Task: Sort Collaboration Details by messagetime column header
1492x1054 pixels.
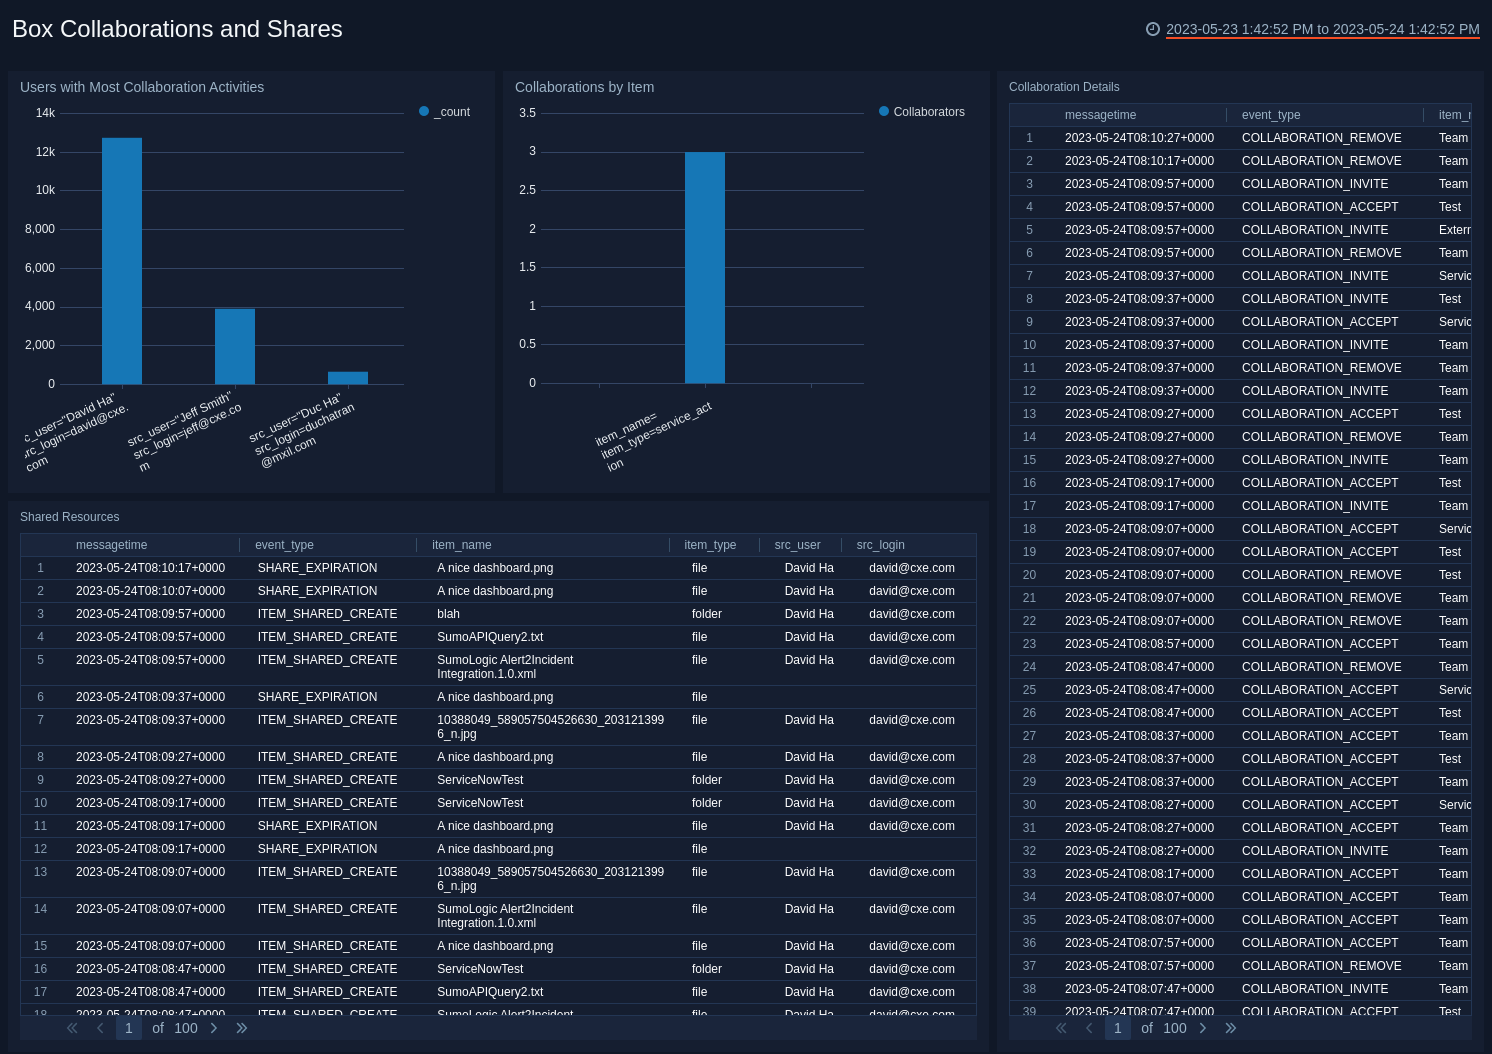Action: tap(1100, 115)
